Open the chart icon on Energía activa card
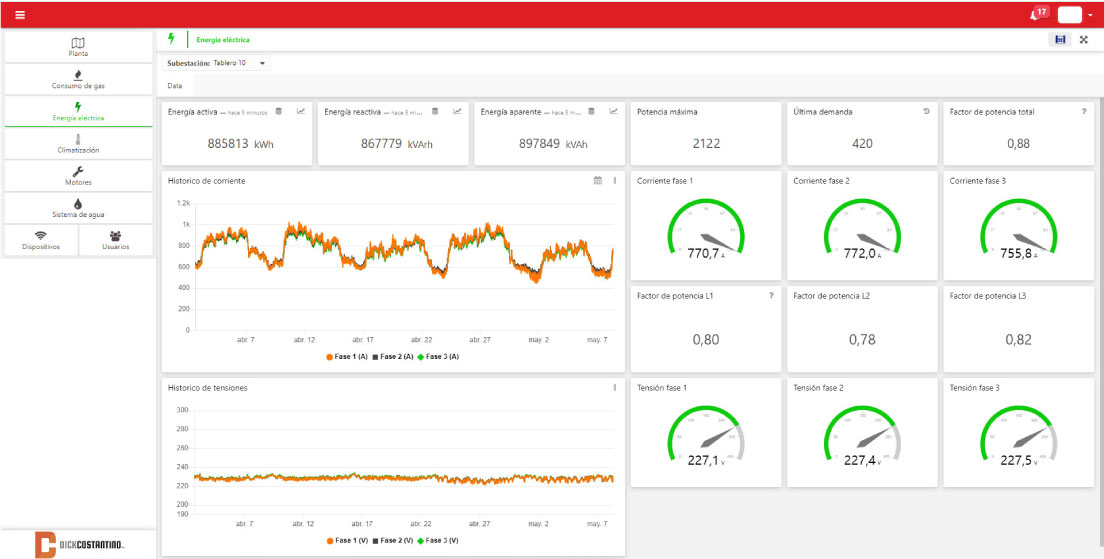The height and width of the screenshot is (559, 1104). 301,111
